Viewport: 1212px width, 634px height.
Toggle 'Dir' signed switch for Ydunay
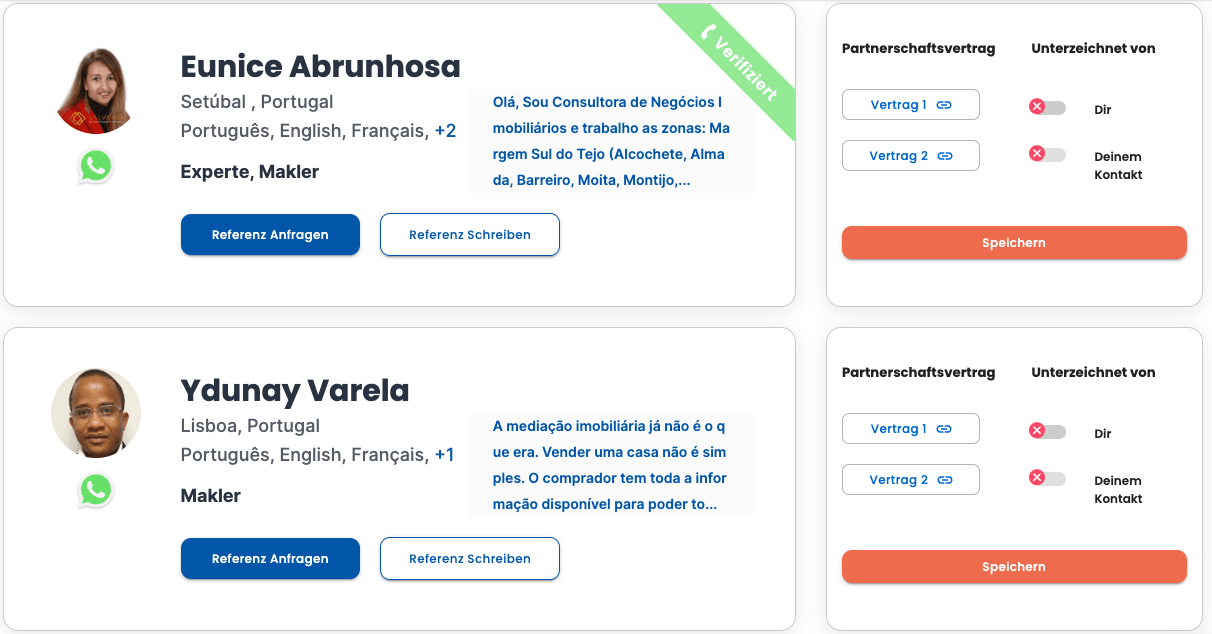(1047, 431)
